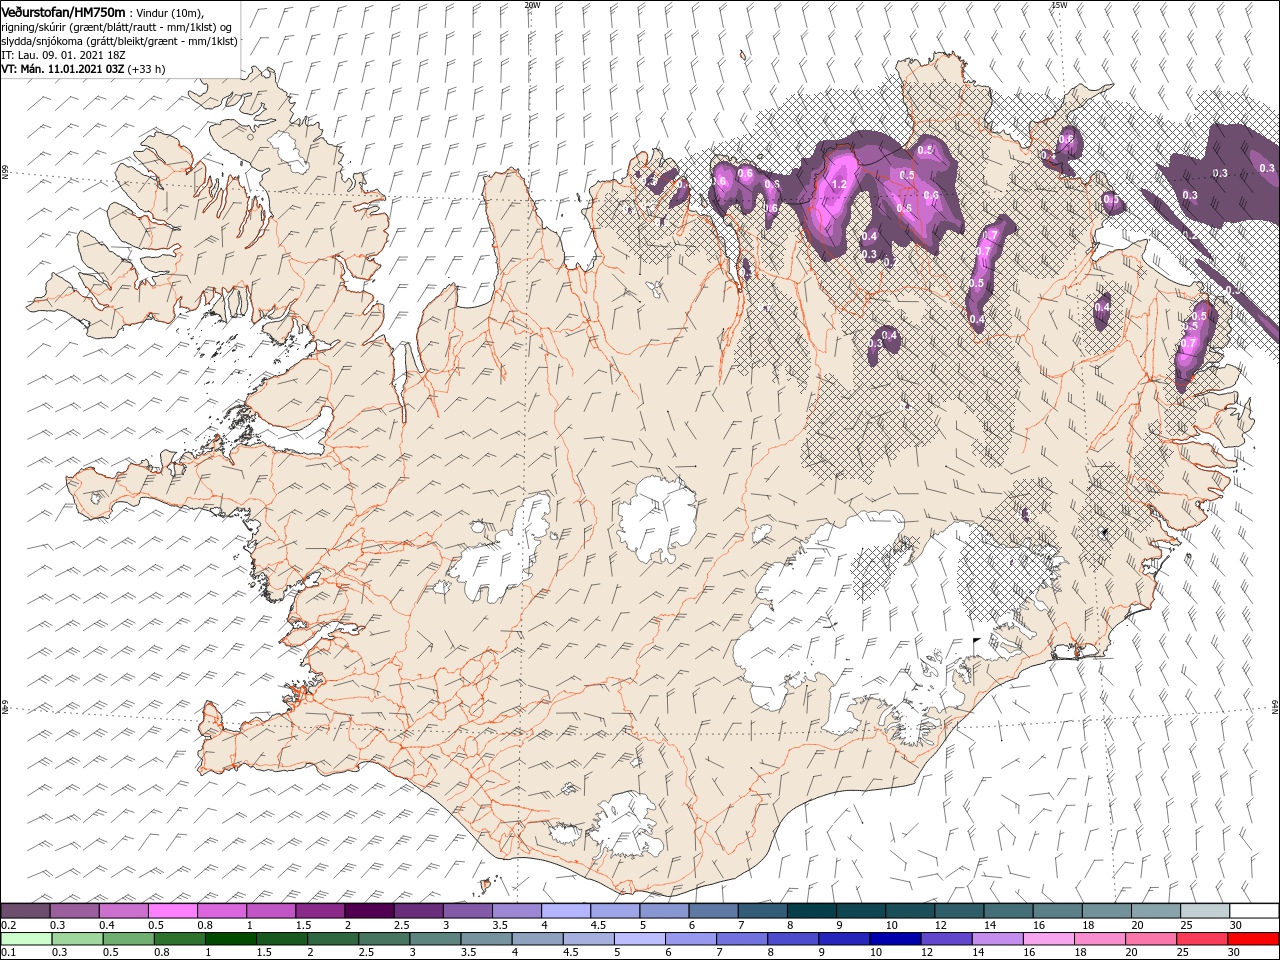Pick the violet 12 swatch, lower scale

click(x=946, y=939)
